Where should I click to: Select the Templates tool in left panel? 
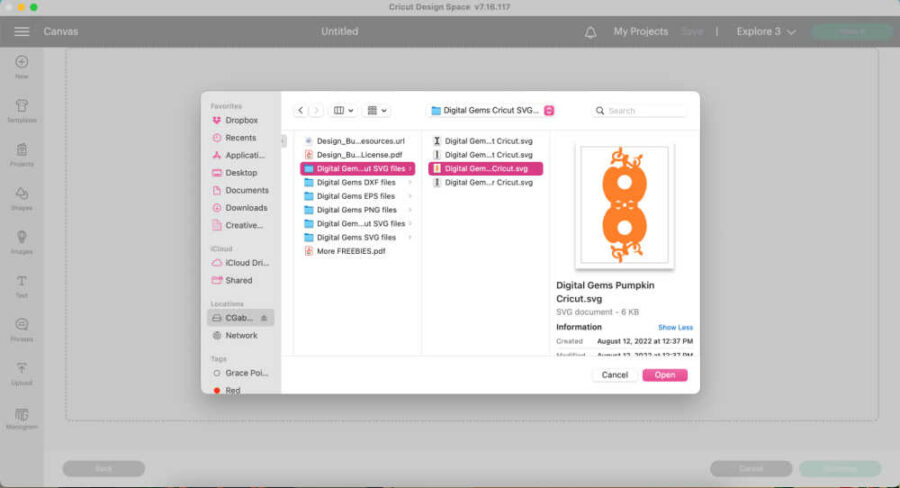tap(21, 110)
